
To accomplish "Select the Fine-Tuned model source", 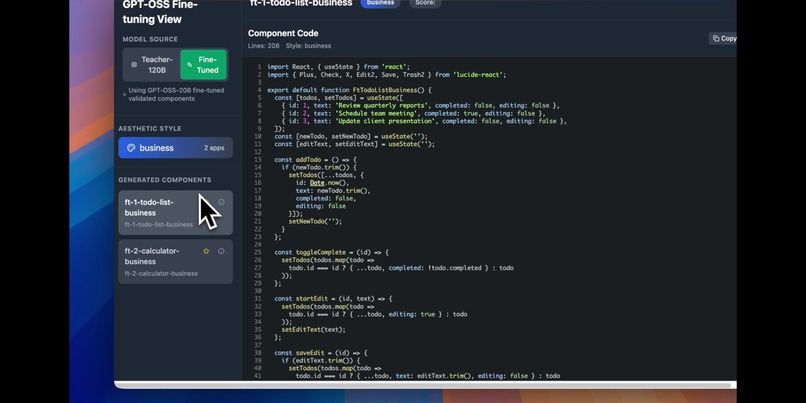I will pyautogui.click(x=204, y=65).
